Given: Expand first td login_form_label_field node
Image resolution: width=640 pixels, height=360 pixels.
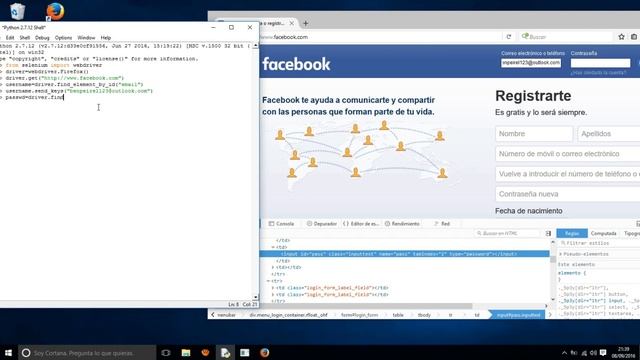Looking at the screenshot, I should click(273, 288).
